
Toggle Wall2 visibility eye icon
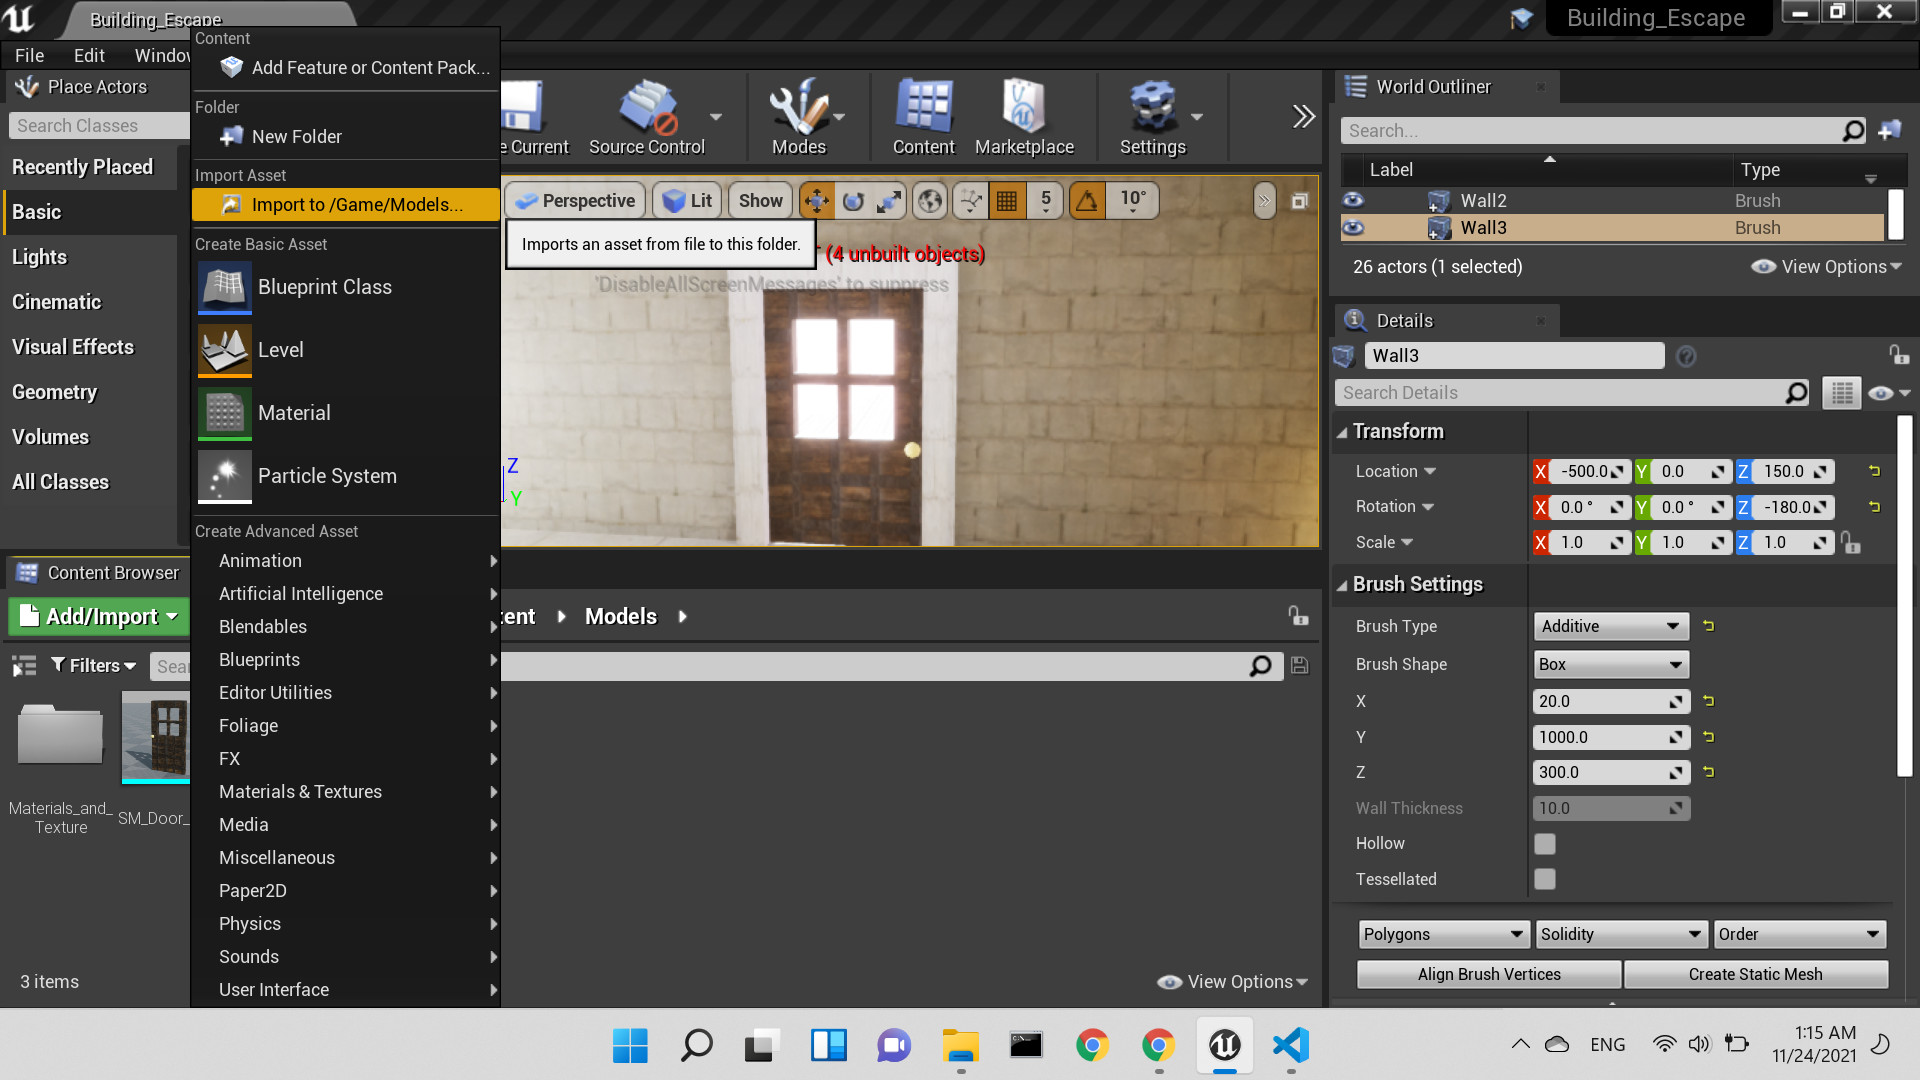tap(1353, 200)
